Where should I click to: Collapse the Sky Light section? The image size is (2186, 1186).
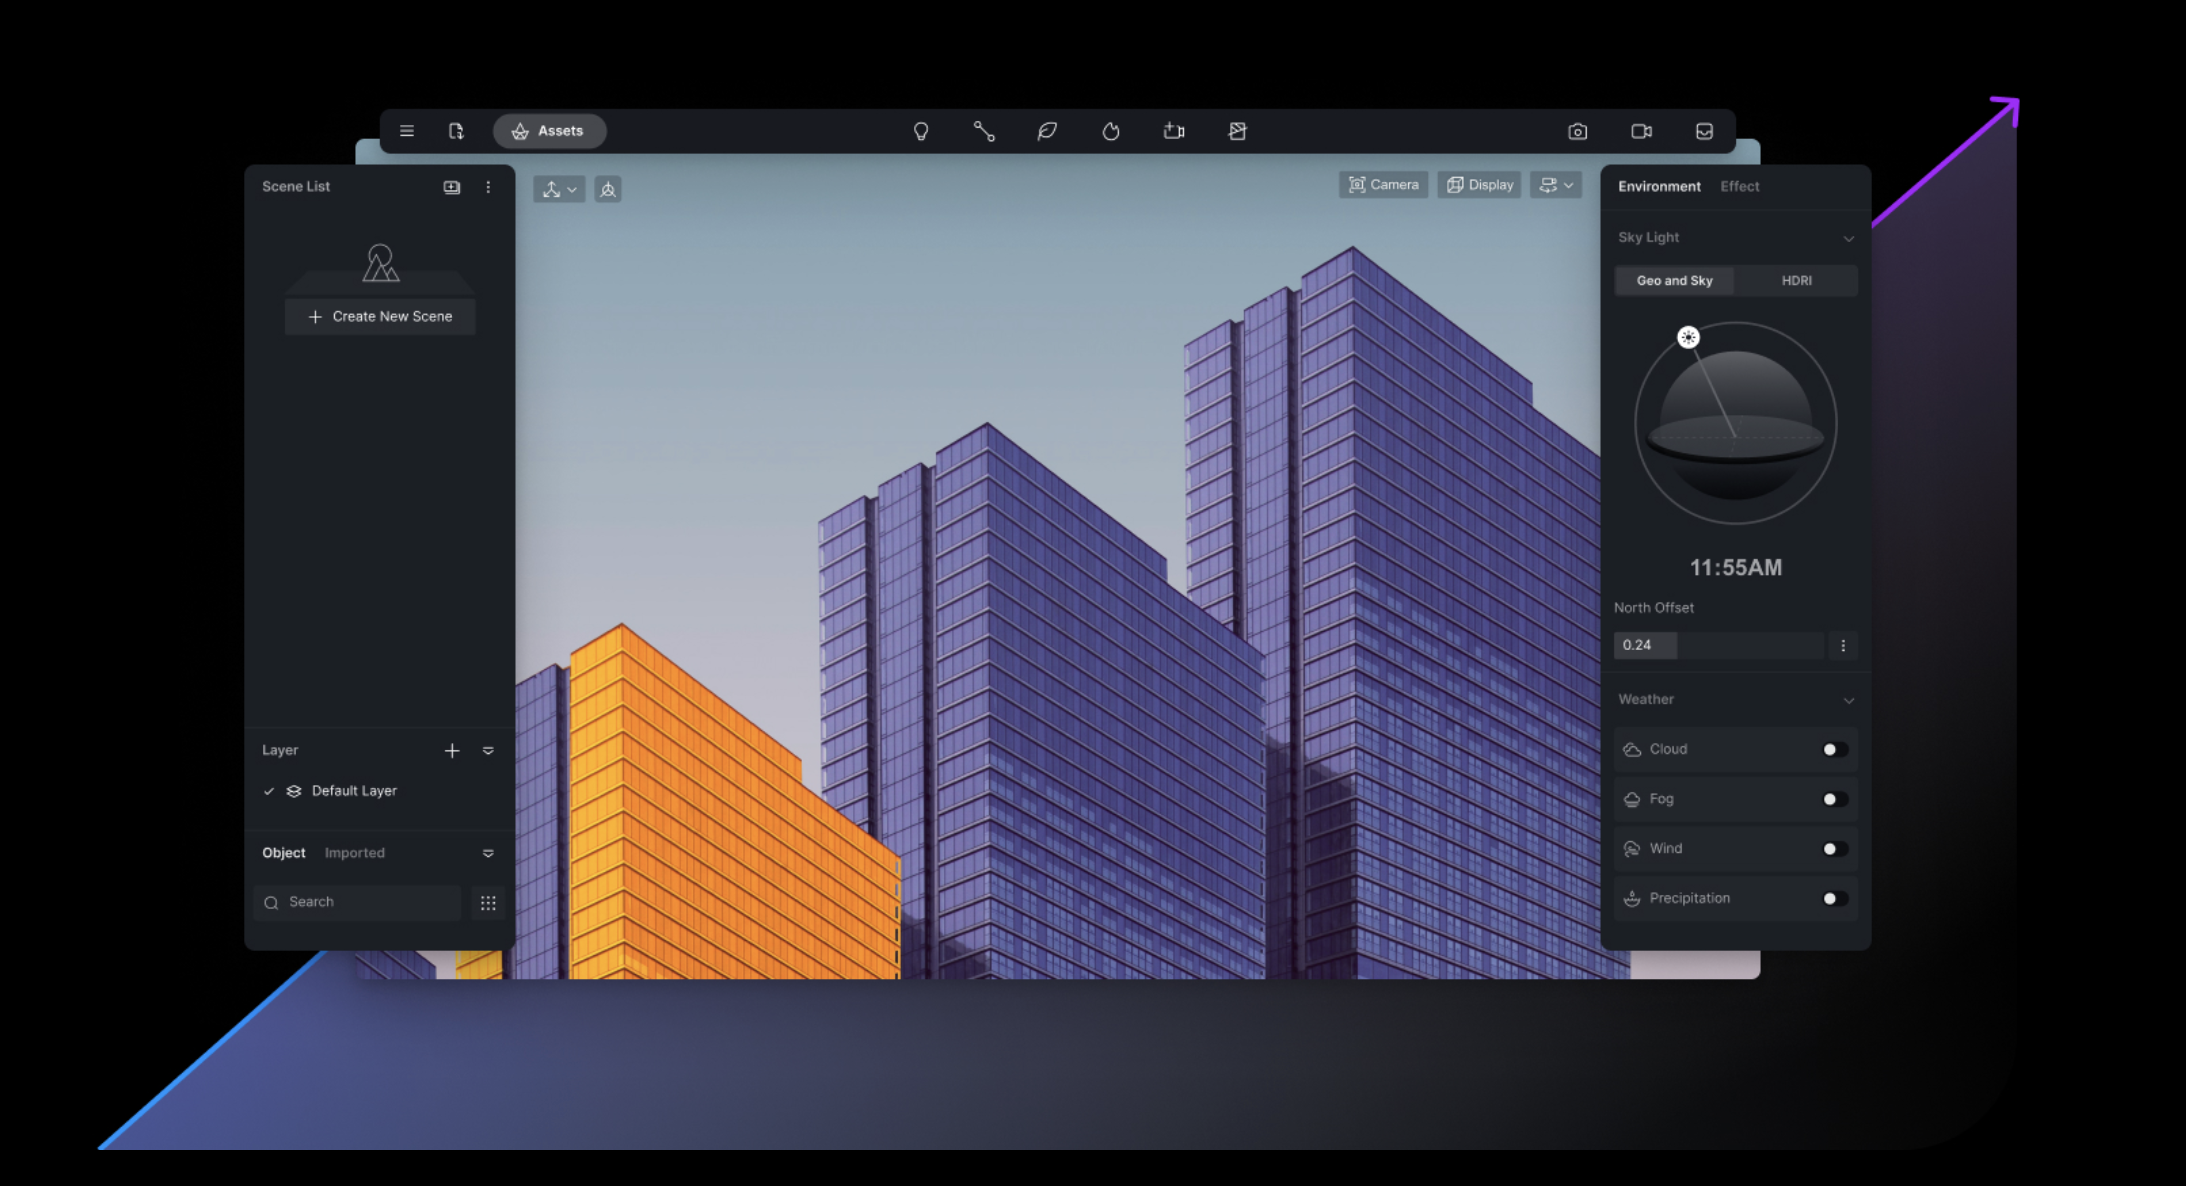tap(1849, 238)
